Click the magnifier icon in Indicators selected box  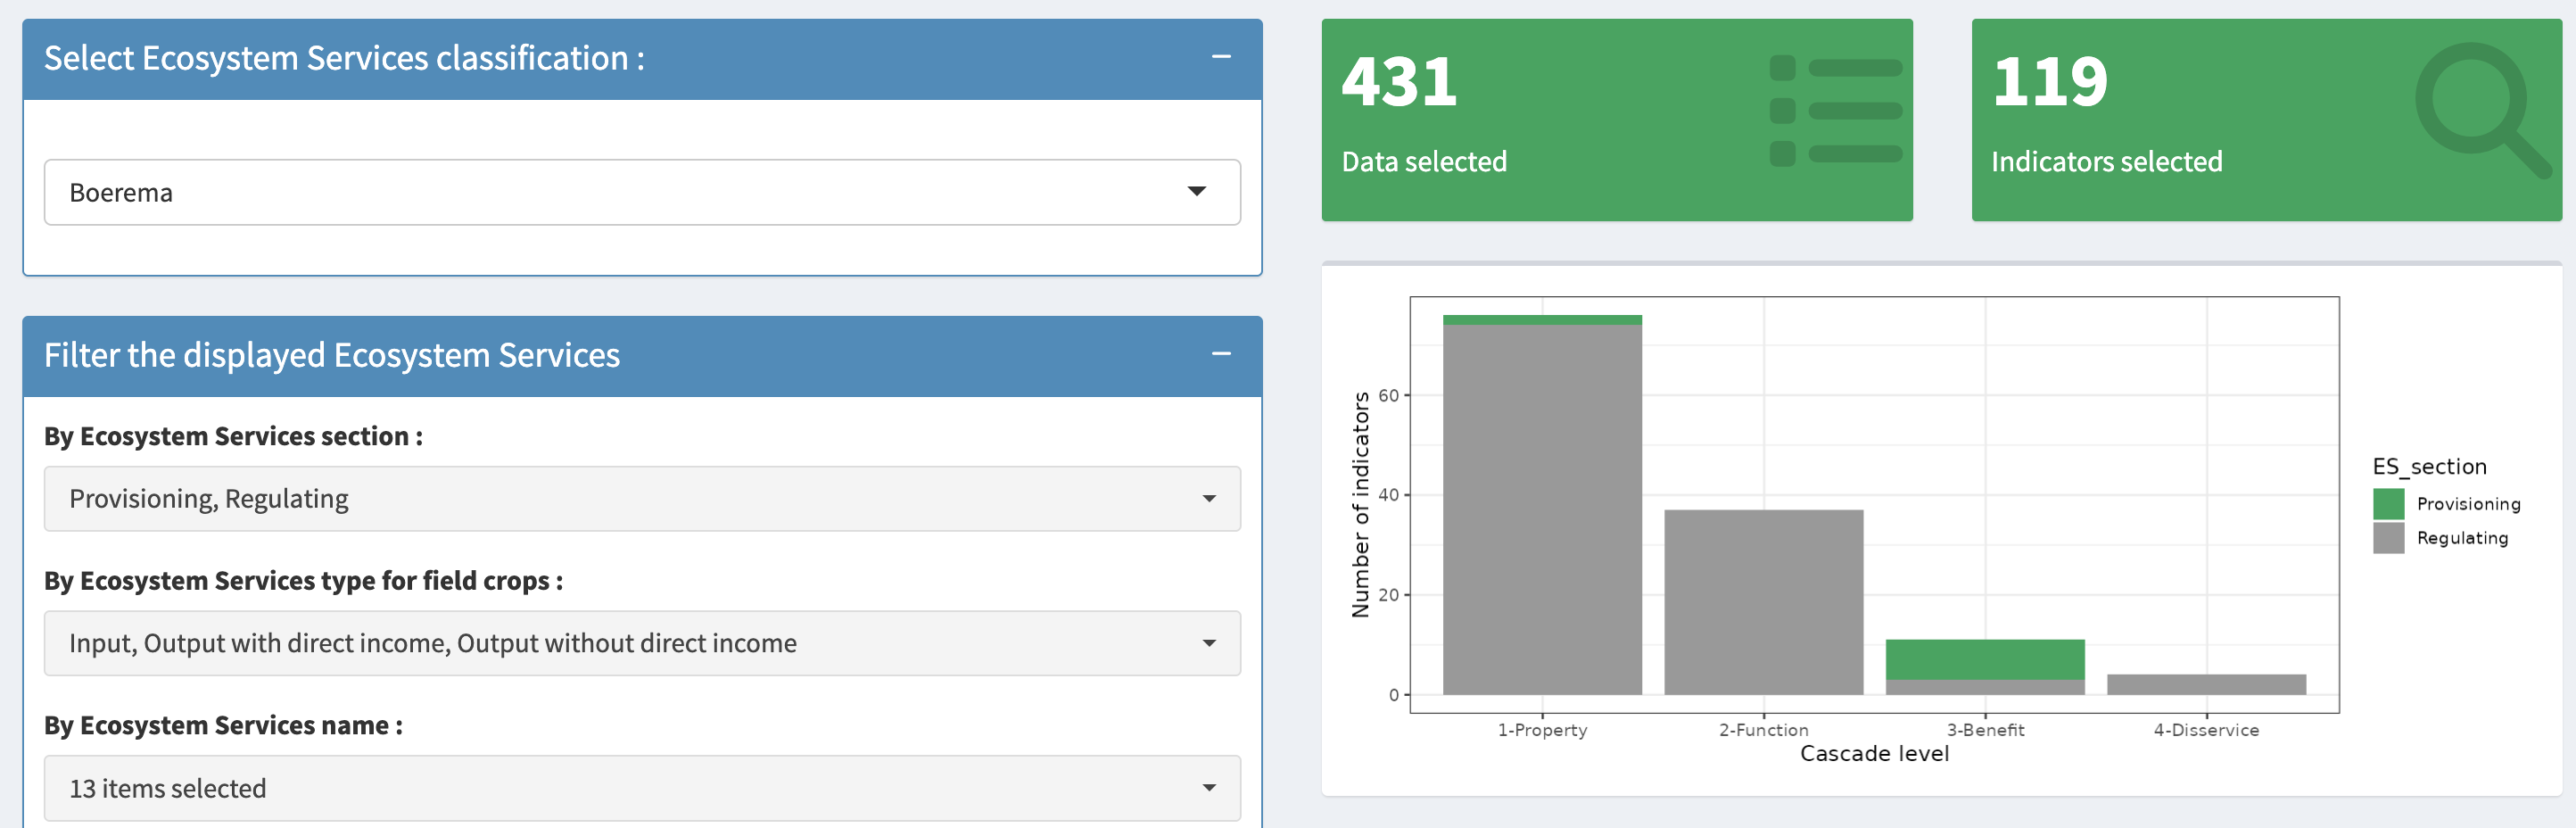2483,110
